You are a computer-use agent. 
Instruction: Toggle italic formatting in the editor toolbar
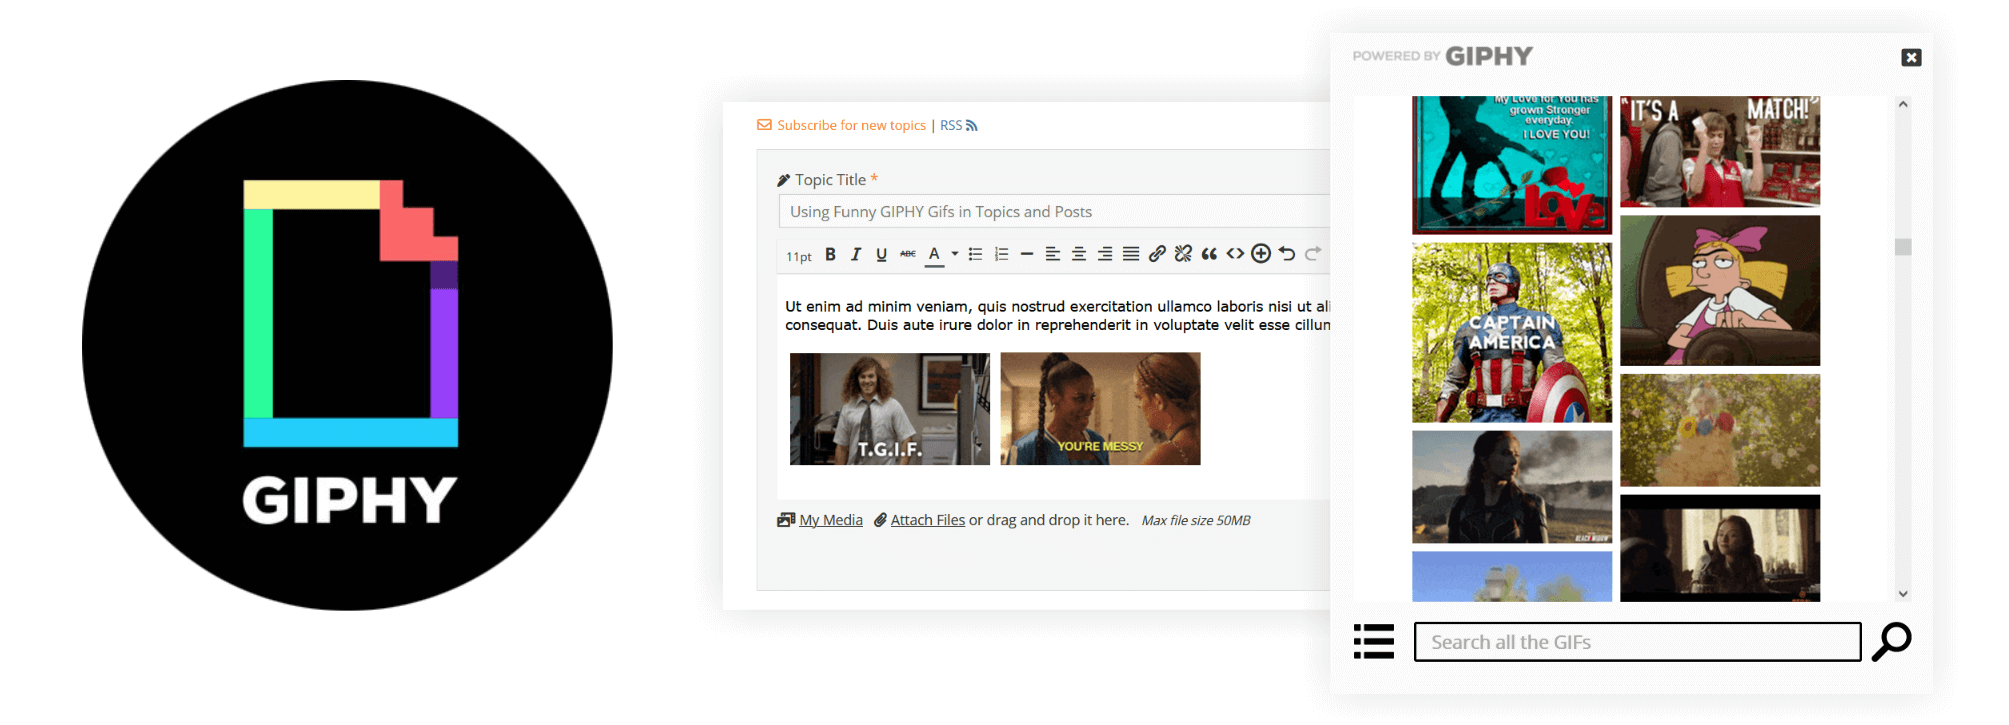[x=856, y=254]
